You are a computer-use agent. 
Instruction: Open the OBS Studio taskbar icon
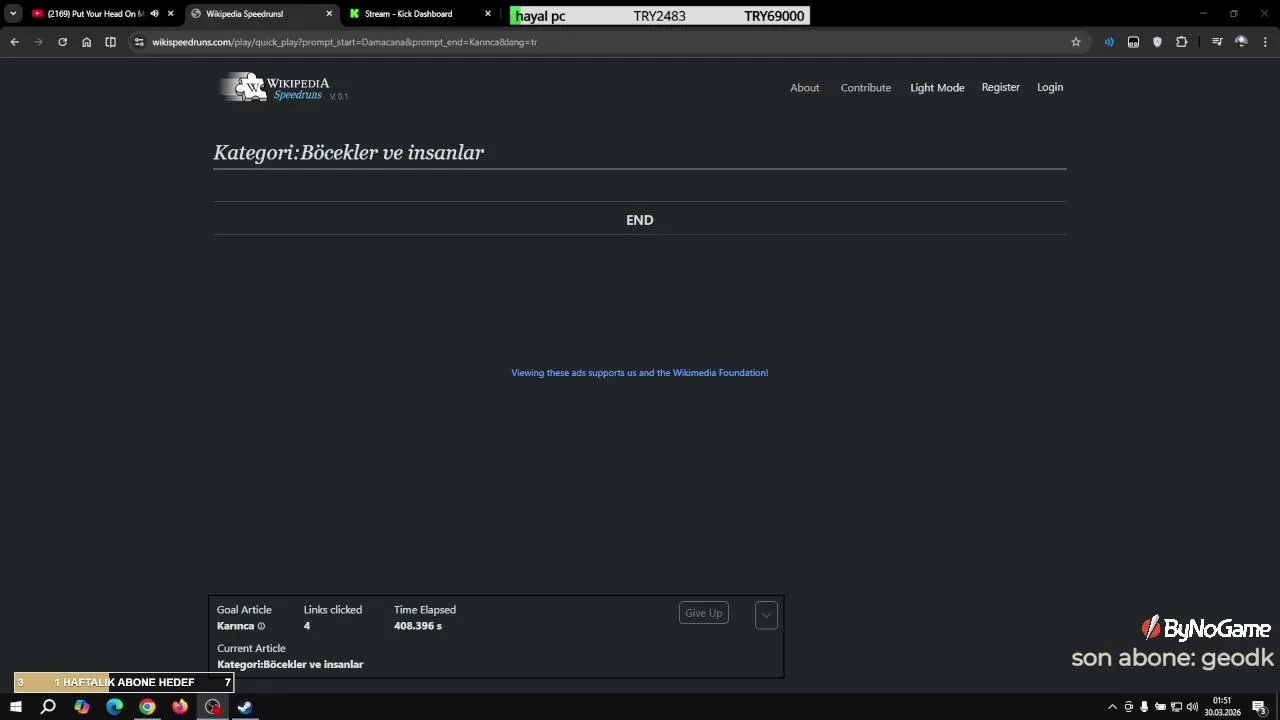tap(213, 707)
